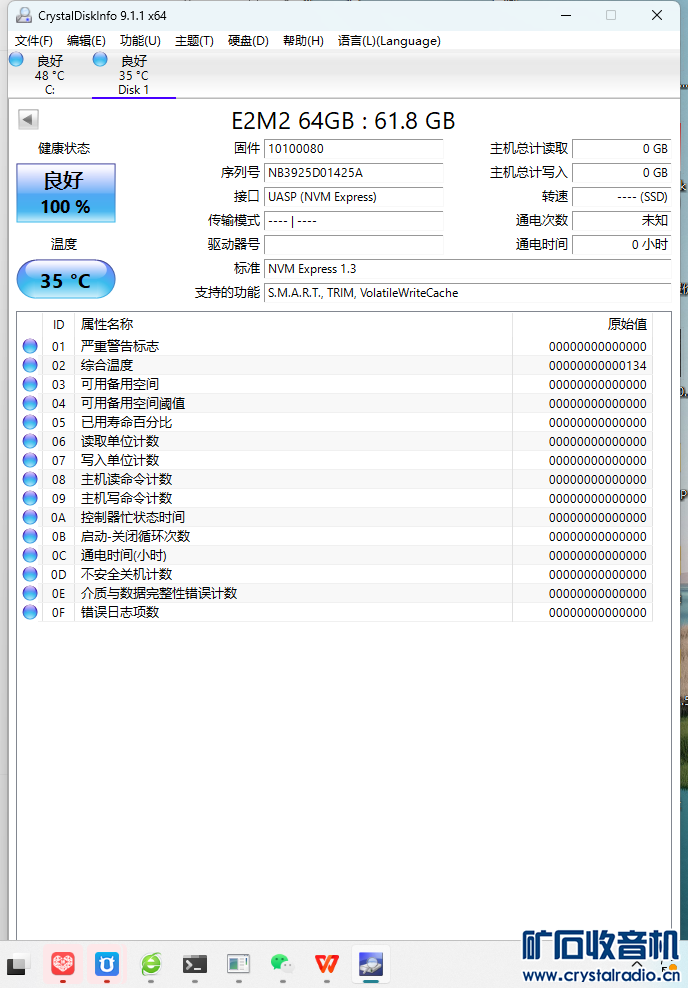The image size is (688, 988).
Task: Click the 35 °C temperature button
Action: 66,280
